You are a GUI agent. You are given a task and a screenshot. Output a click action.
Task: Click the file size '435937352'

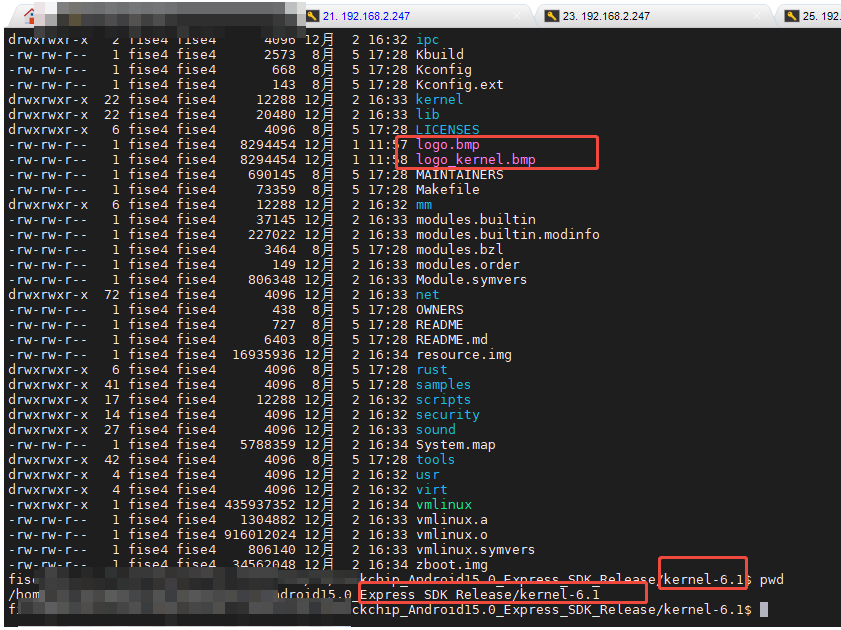pos(260,505)
